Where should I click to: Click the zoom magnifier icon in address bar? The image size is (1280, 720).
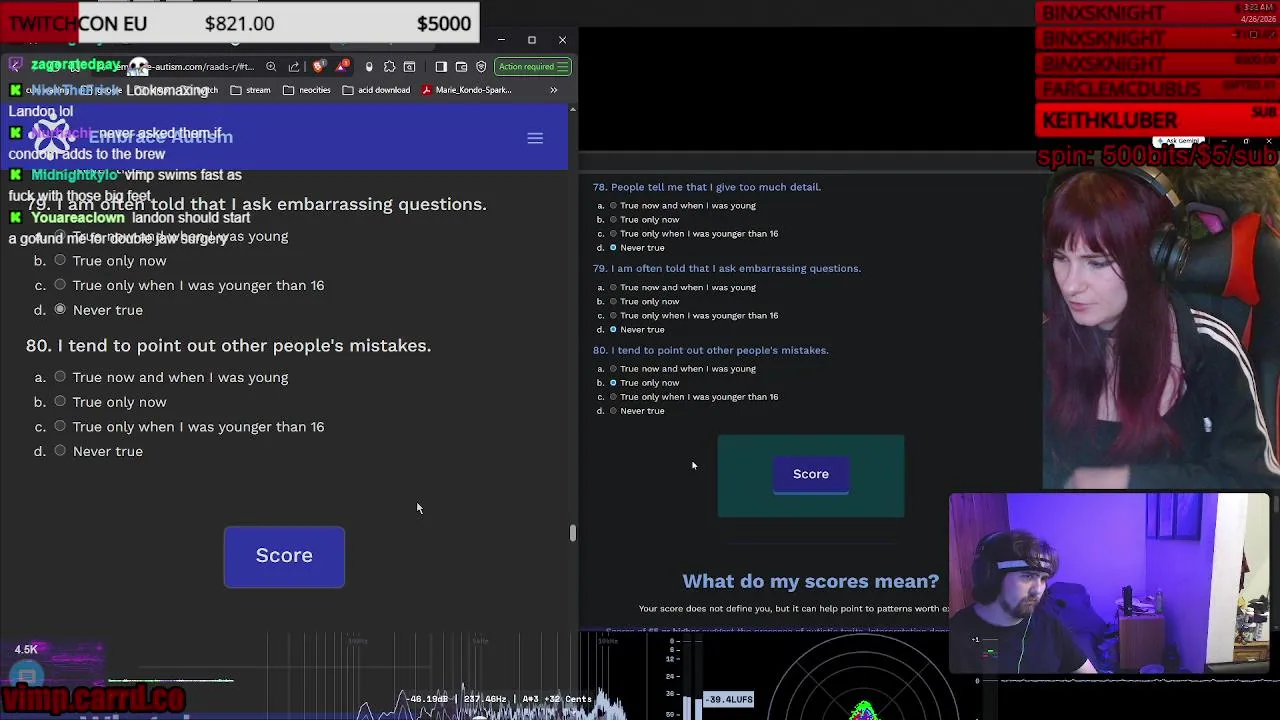coord(271,67)
